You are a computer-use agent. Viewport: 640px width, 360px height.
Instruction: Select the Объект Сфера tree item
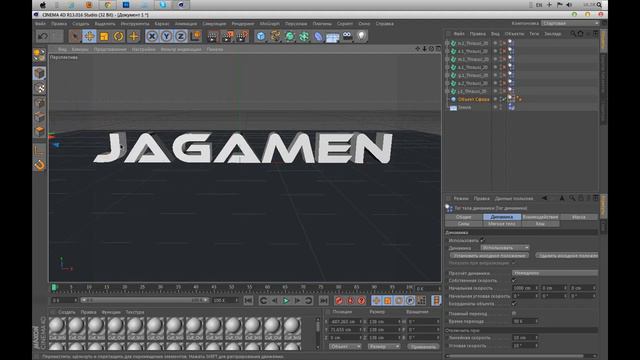coord(473,99)
